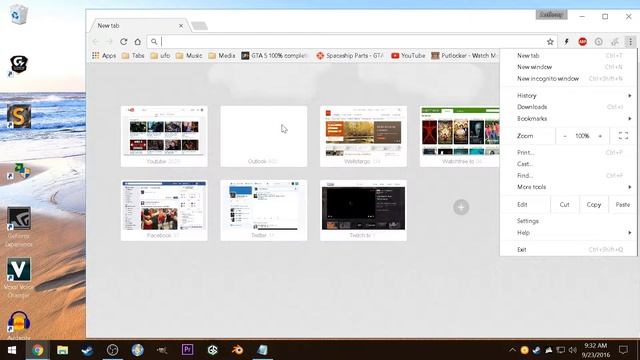The width and height of the screenshot is (640, 360).
Task: Switch to Chrome in the taskbar
Action: (38, 350)
